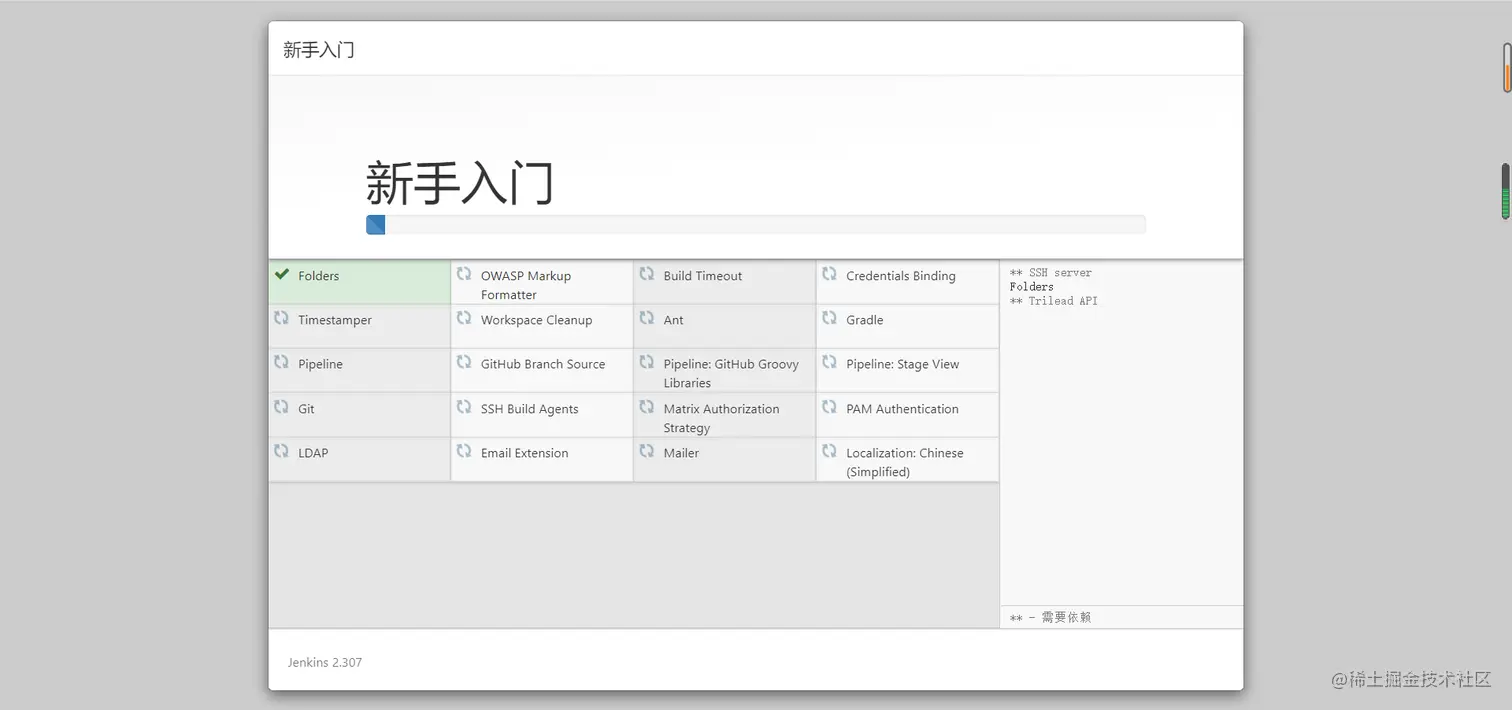Click the '** - 需要依赖' legend text

click(1050, 618)
